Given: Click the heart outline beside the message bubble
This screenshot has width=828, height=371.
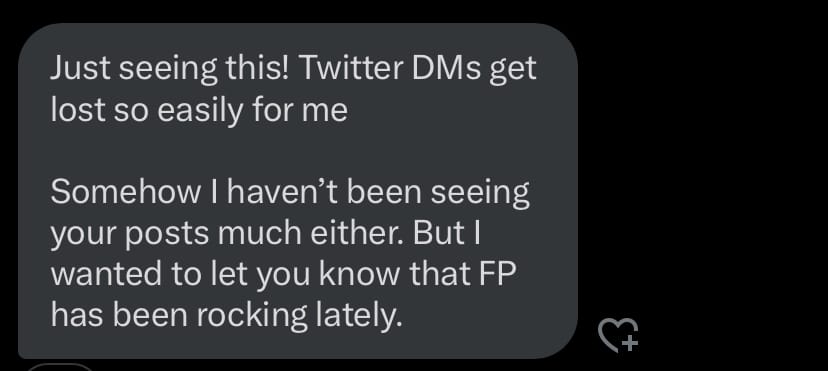Looking at the screenshot, I should [618, 335].
